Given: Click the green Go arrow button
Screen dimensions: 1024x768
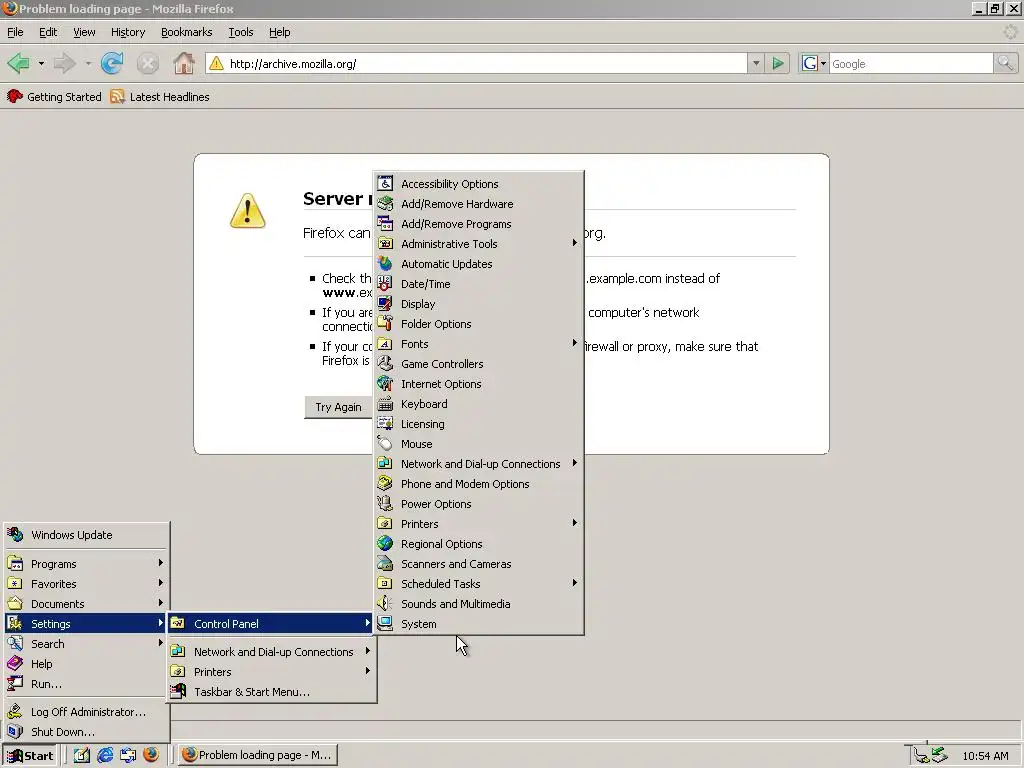Looking at the screenshot, I should 778,63.
